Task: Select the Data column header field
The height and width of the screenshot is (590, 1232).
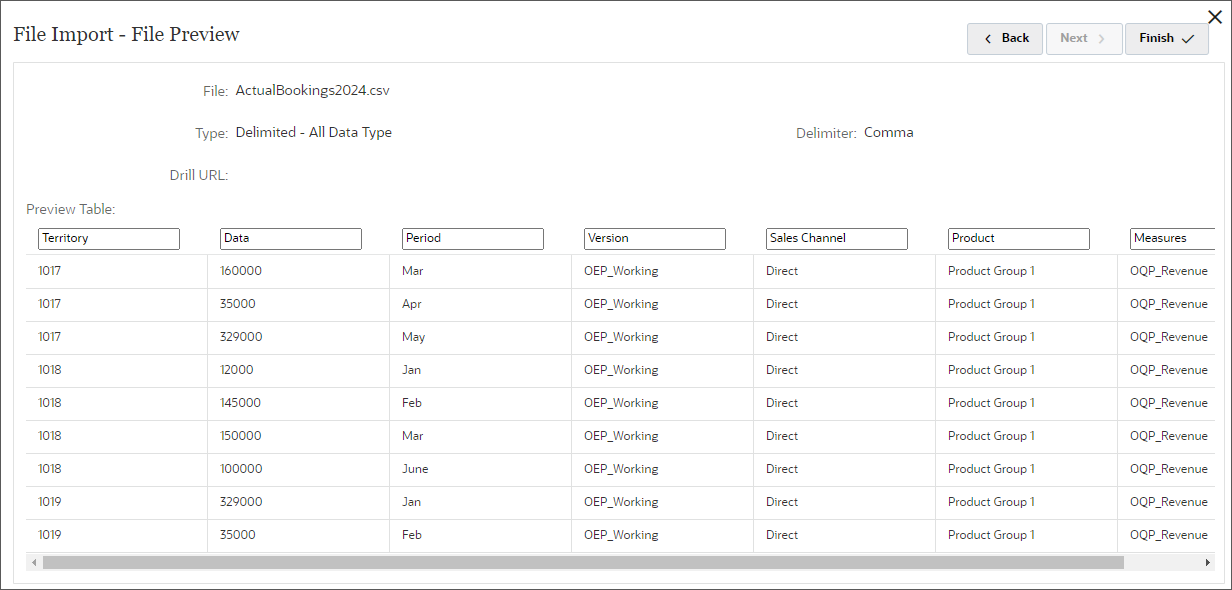Action: pyautogui.click(x=290, y=238)
